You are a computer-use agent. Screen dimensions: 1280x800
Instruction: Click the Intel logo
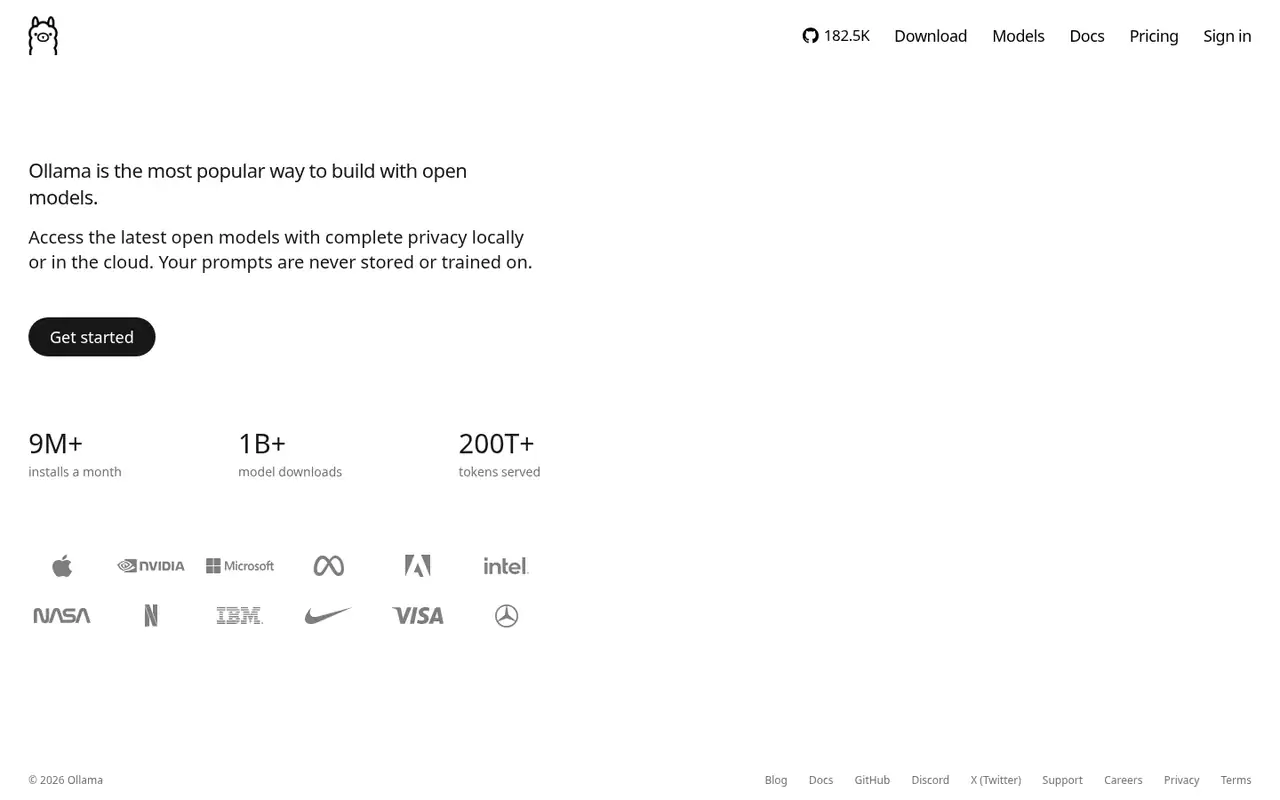(x=506, y=566)
